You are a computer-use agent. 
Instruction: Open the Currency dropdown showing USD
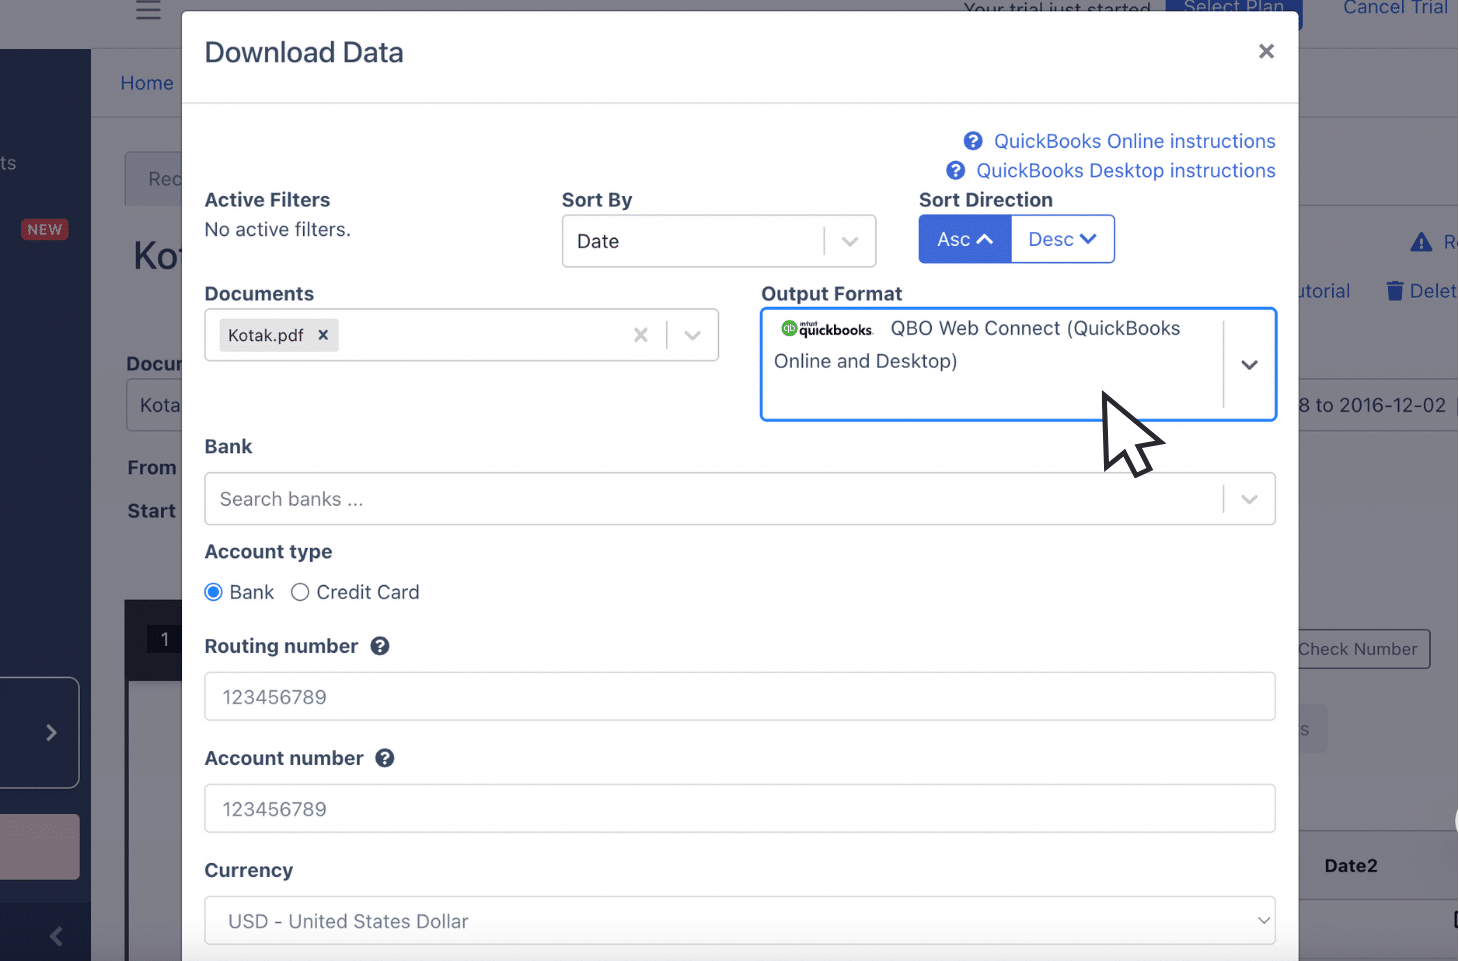(739, 920)
